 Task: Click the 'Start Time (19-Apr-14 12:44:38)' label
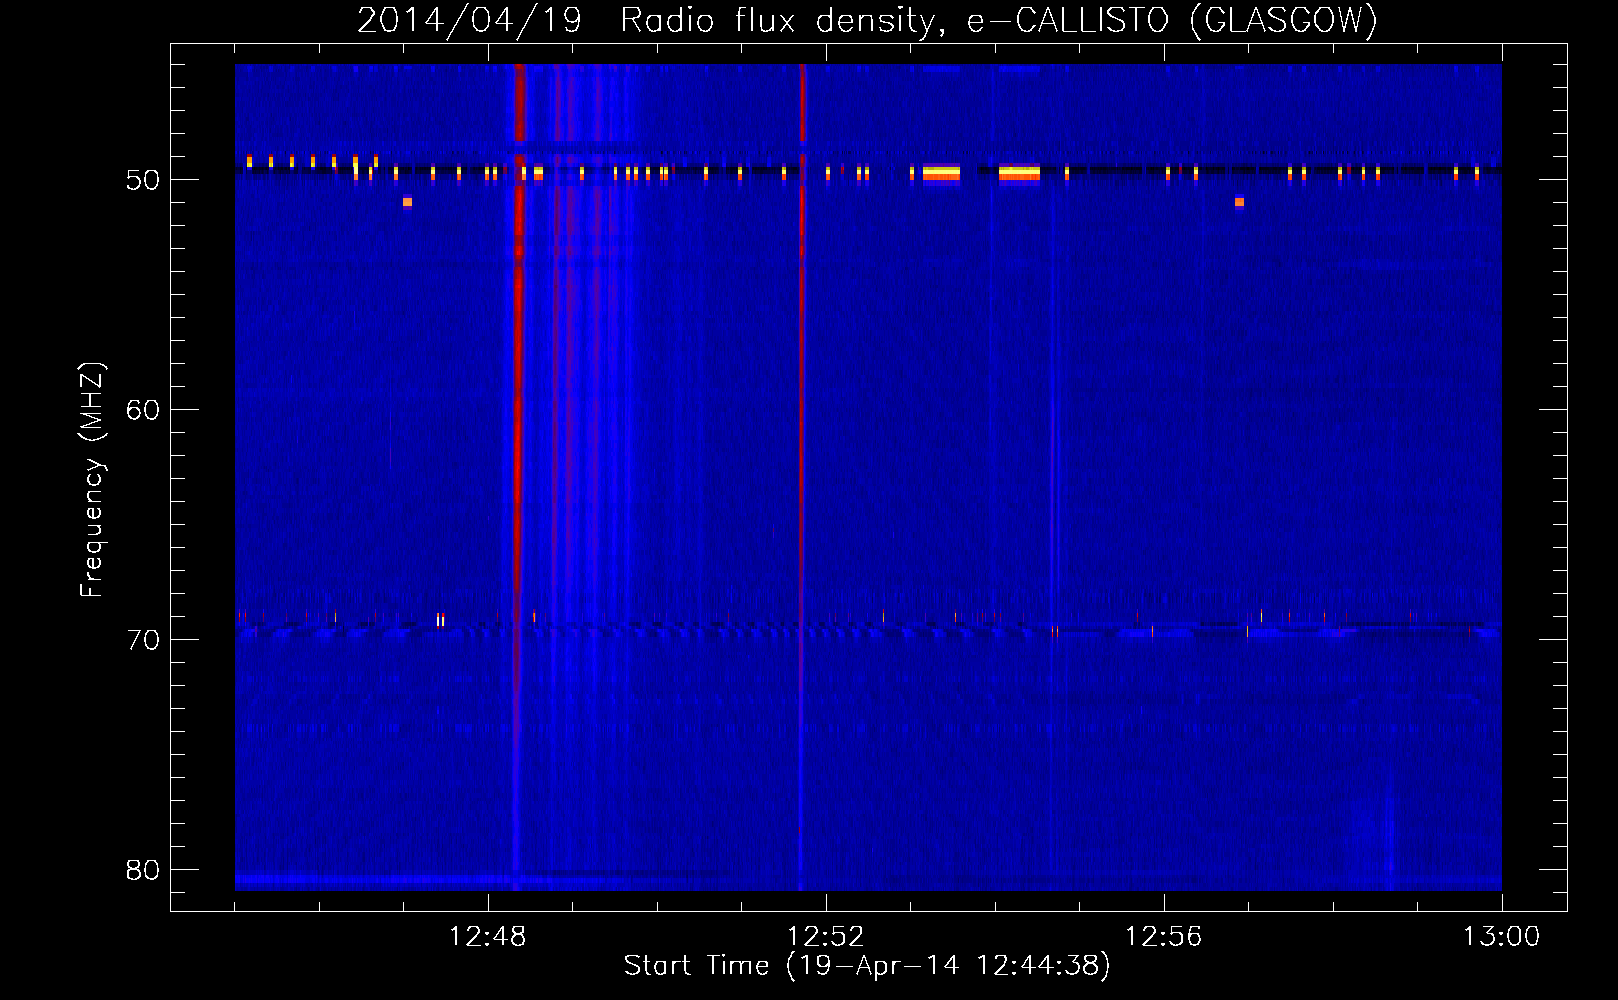[x=867, y=965]
